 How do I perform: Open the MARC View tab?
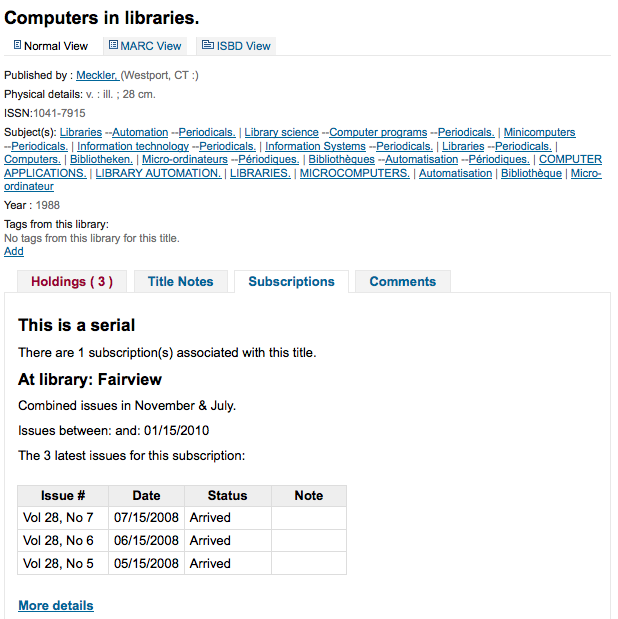coord(145,46)
